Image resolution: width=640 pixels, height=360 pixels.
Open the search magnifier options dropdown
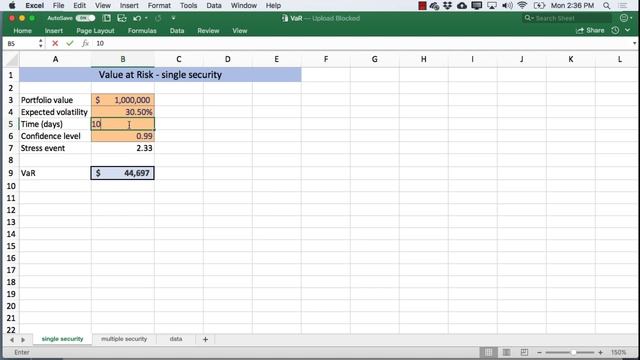point(529,18)
